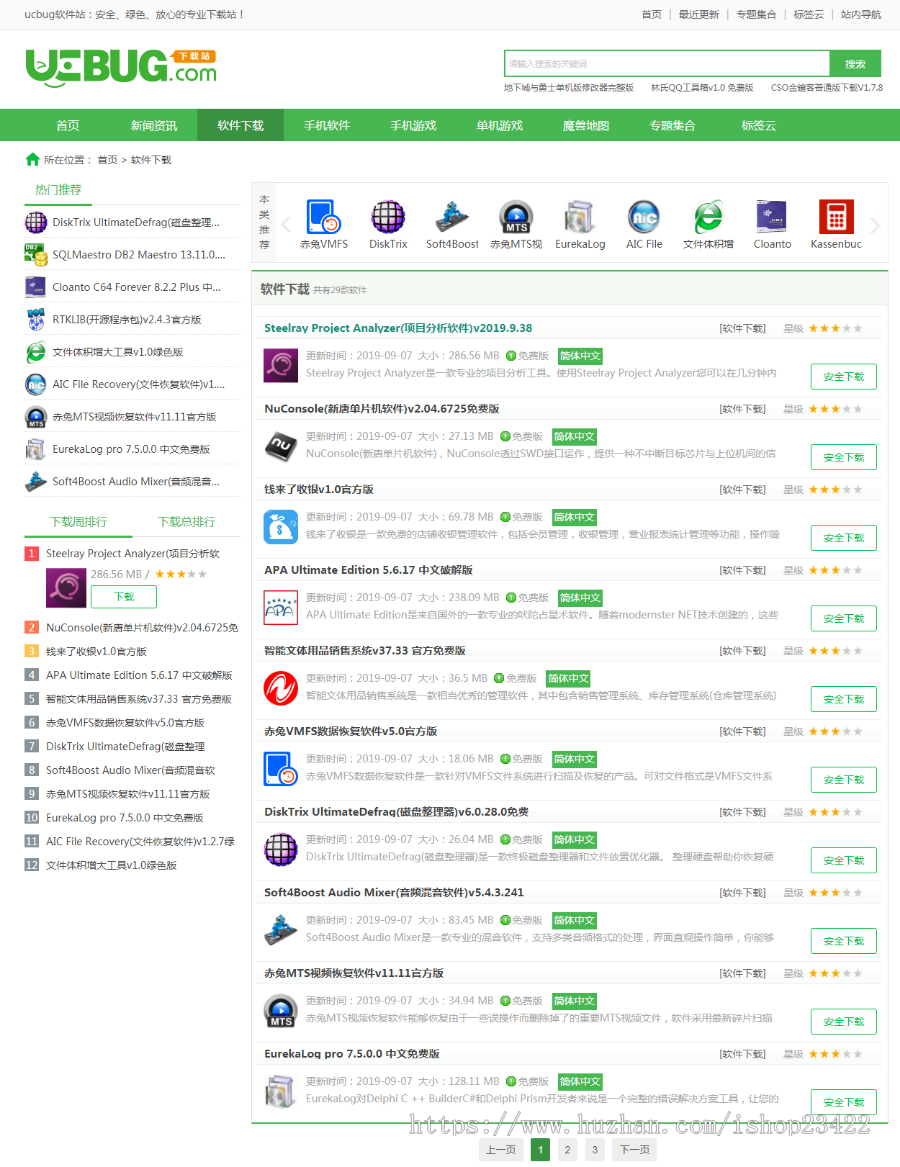The image size is (900, 1167).
Task: Click the green 搜索 search button
Action: pos(855,63)
